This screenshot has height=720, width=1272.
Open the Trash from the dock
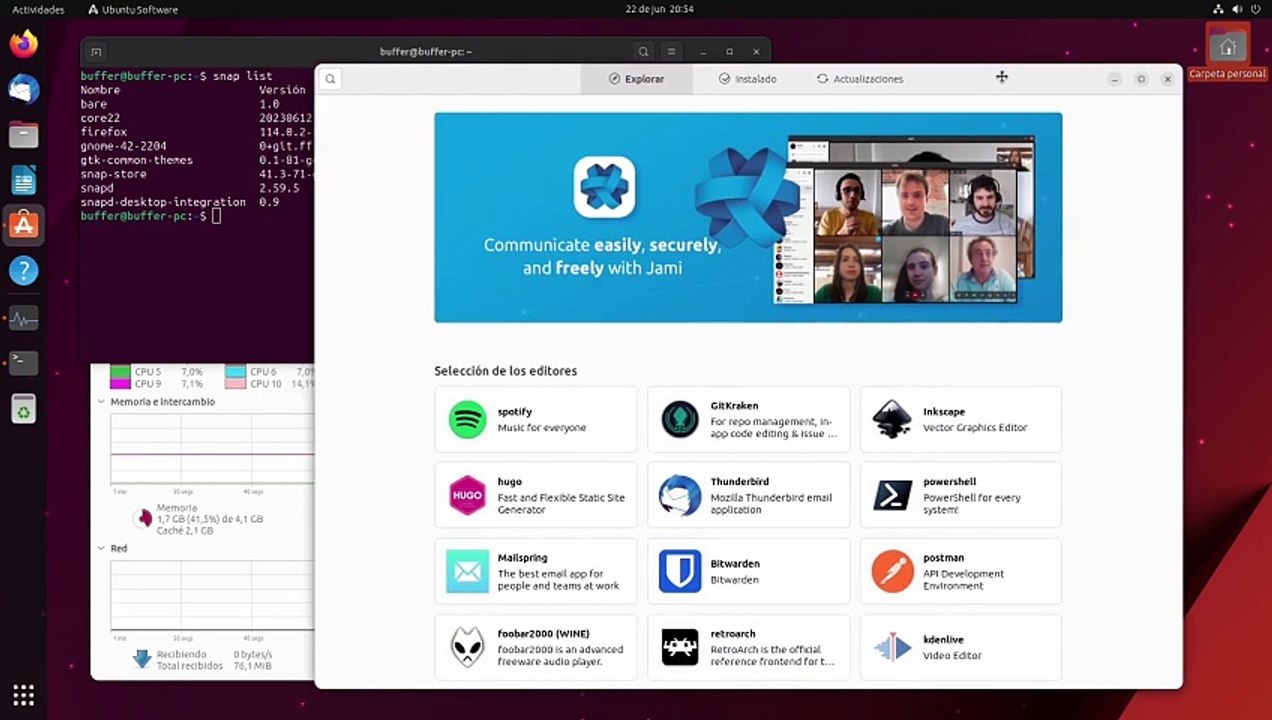(23, 409)
